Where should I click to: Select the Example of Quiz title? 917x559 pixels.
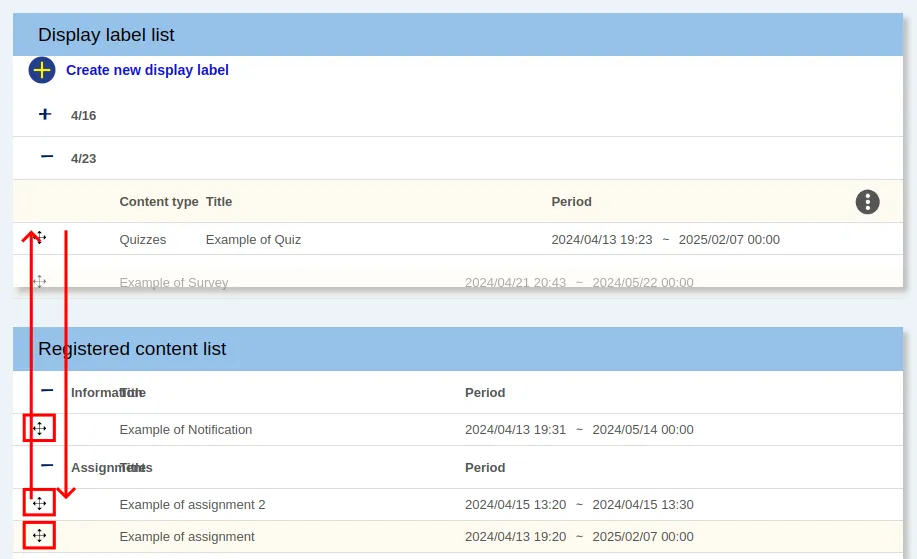(253, 240)
